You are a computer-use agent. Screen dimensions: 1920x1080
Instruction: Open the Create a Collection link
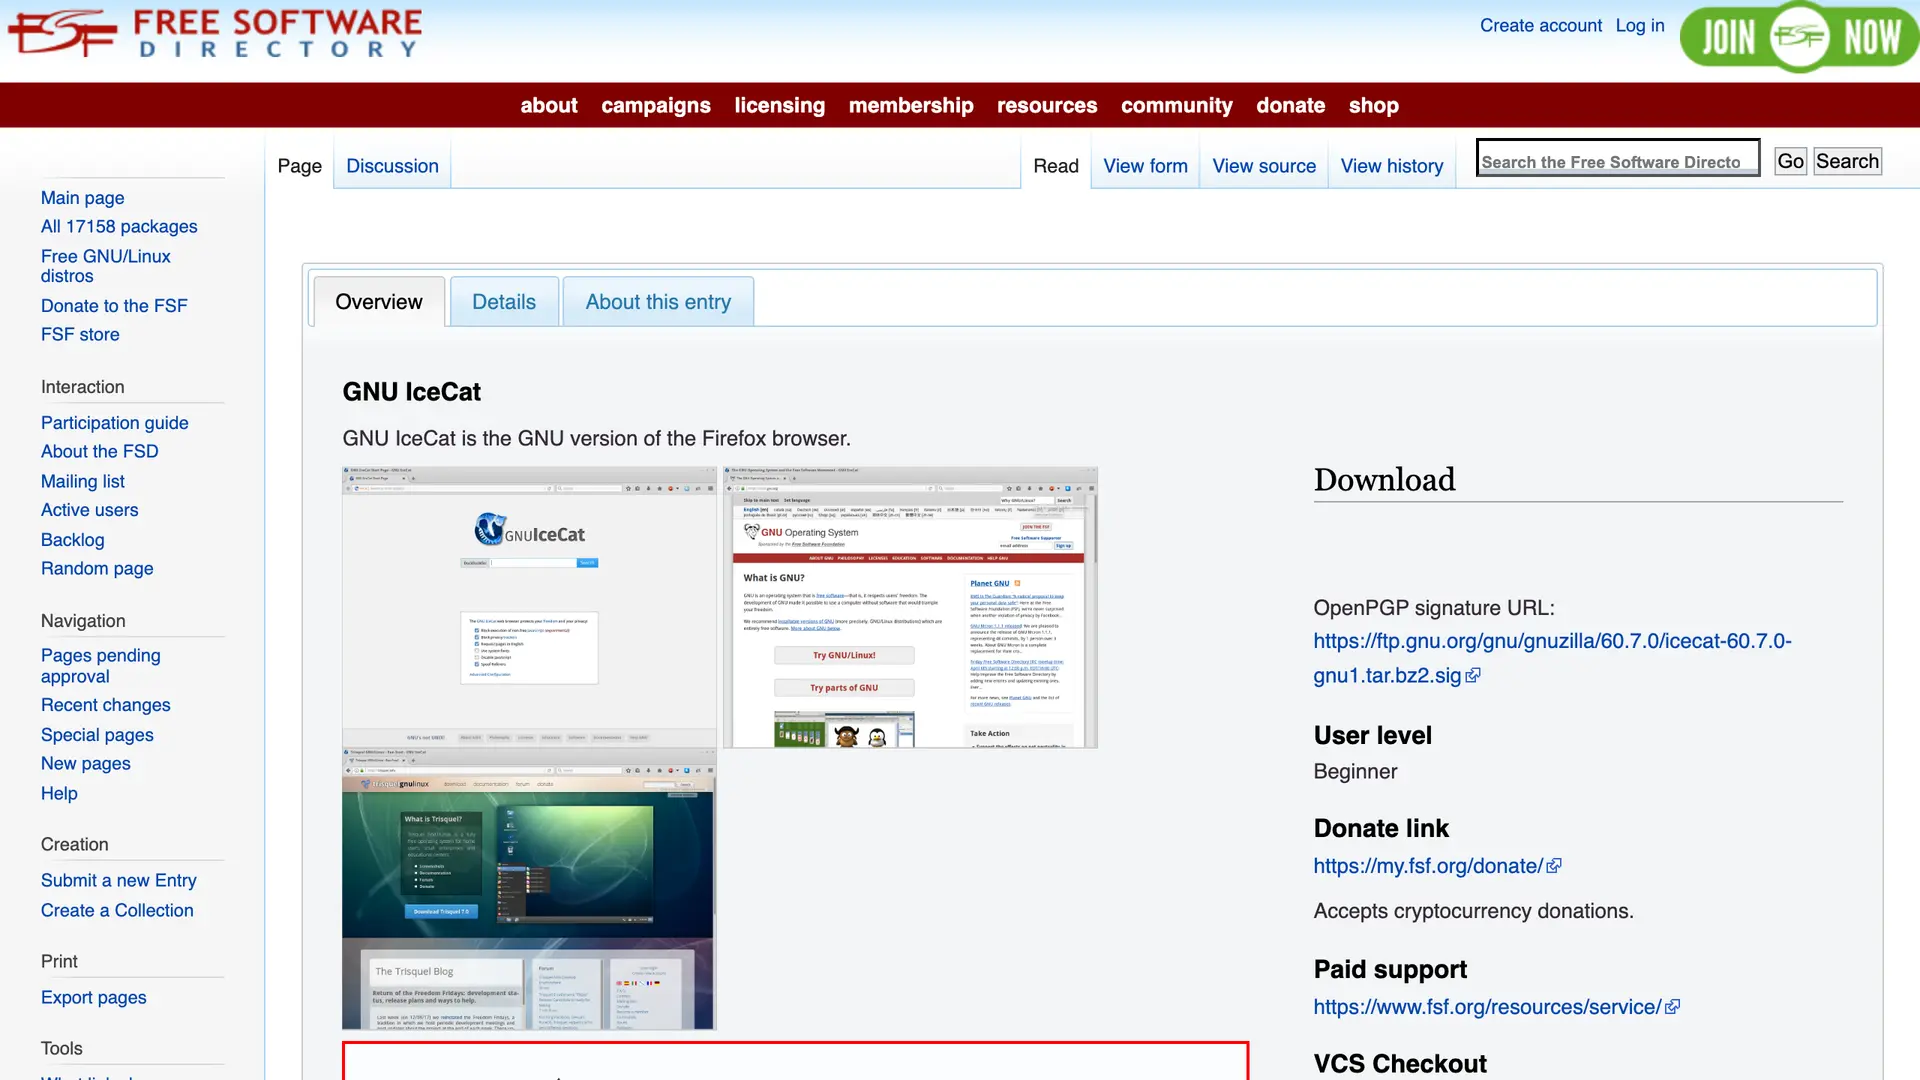tap(117, 911)
